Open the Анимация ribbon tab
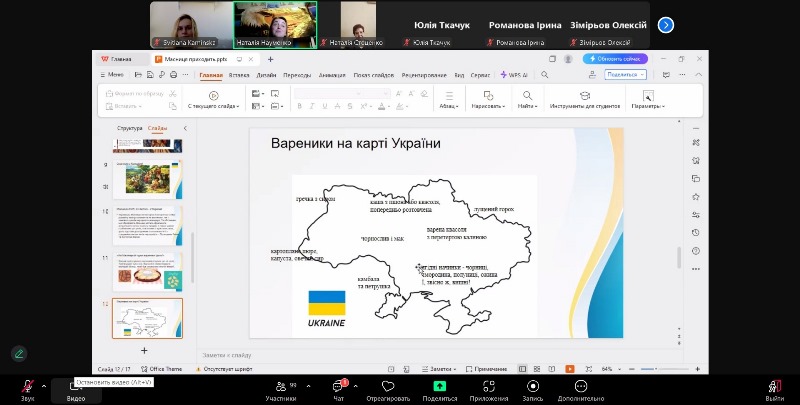 click(x=331, y=75)
